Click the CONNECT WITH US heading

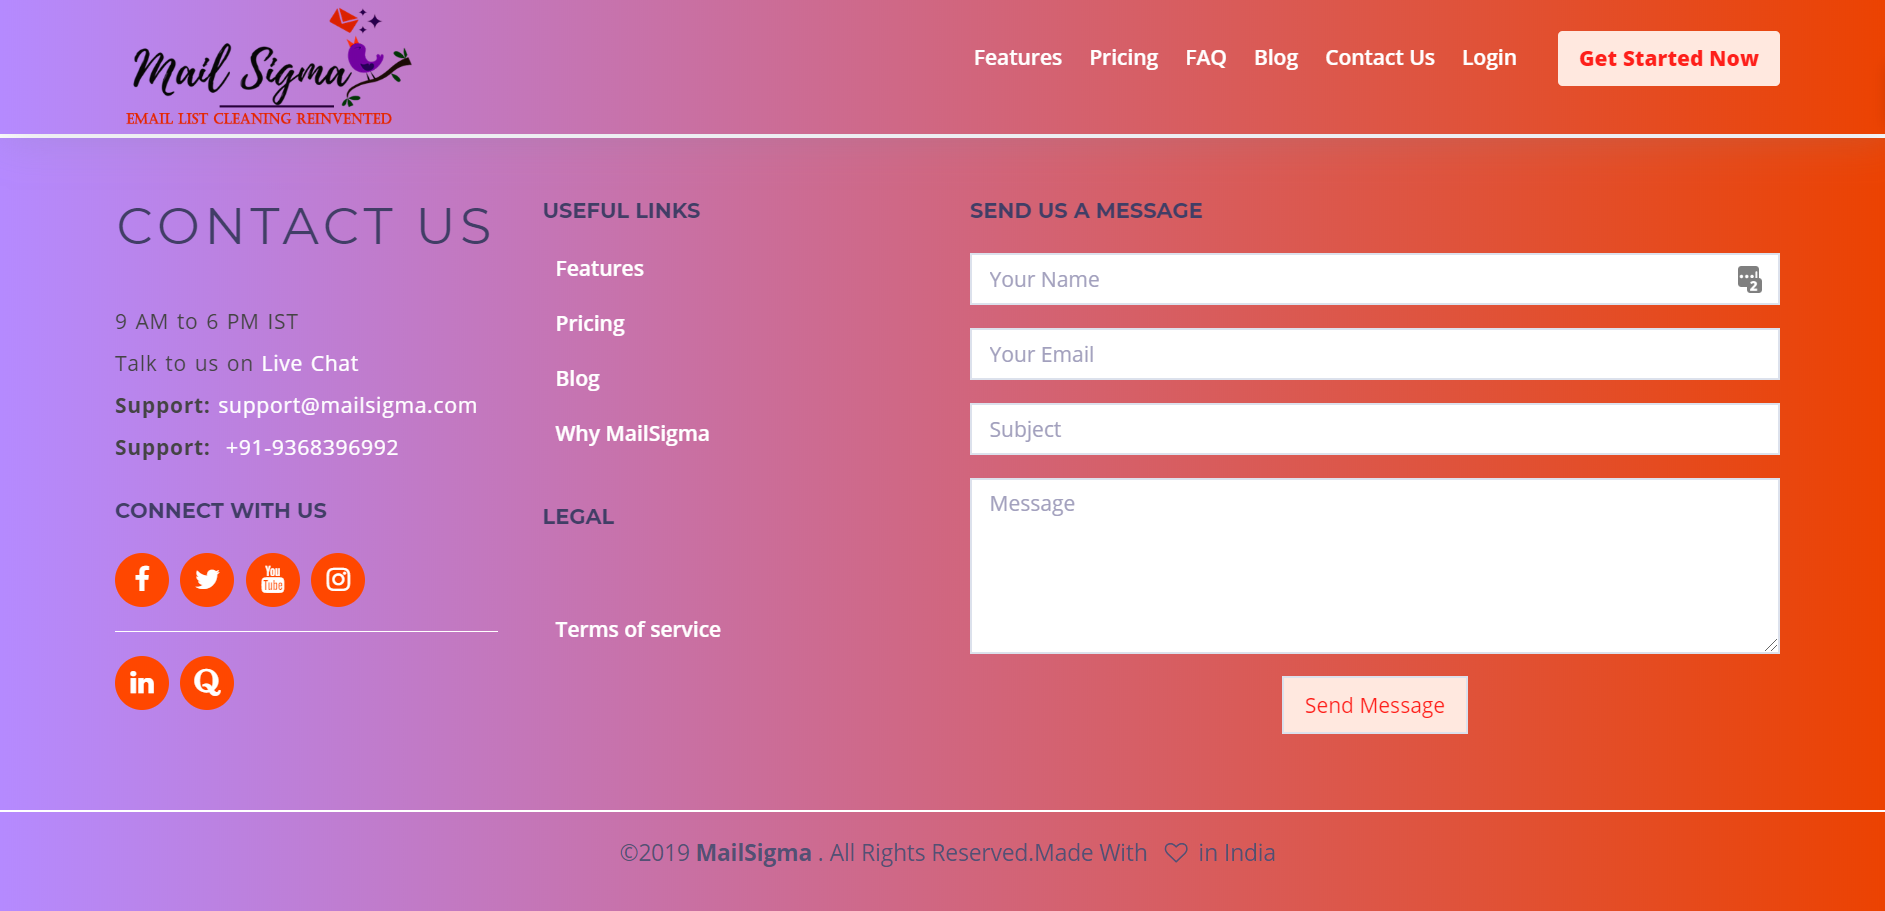pos(221,511)
